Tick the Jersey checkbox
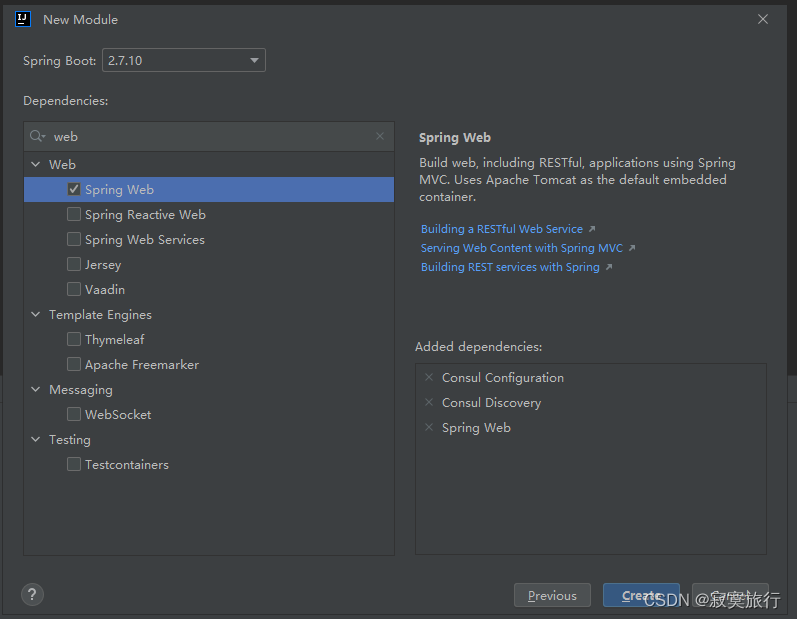The height and width of the screenshot is (619, 797). click(x=74, y=264)
